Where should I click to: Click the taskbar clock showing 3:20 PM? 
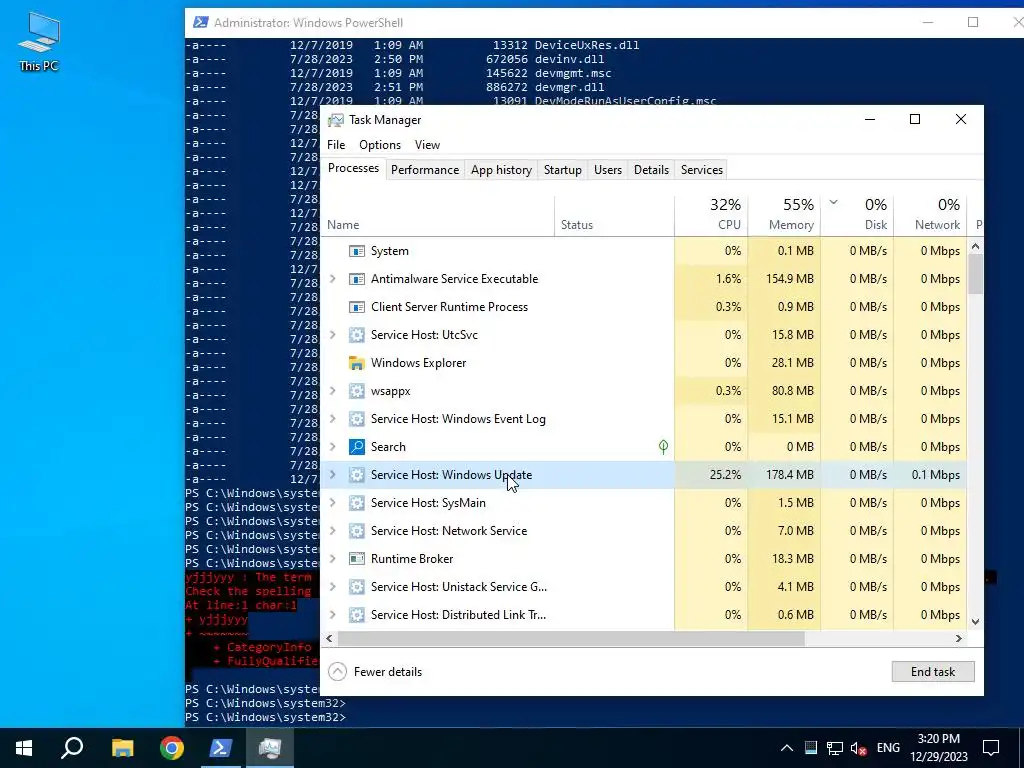point(938,748)
